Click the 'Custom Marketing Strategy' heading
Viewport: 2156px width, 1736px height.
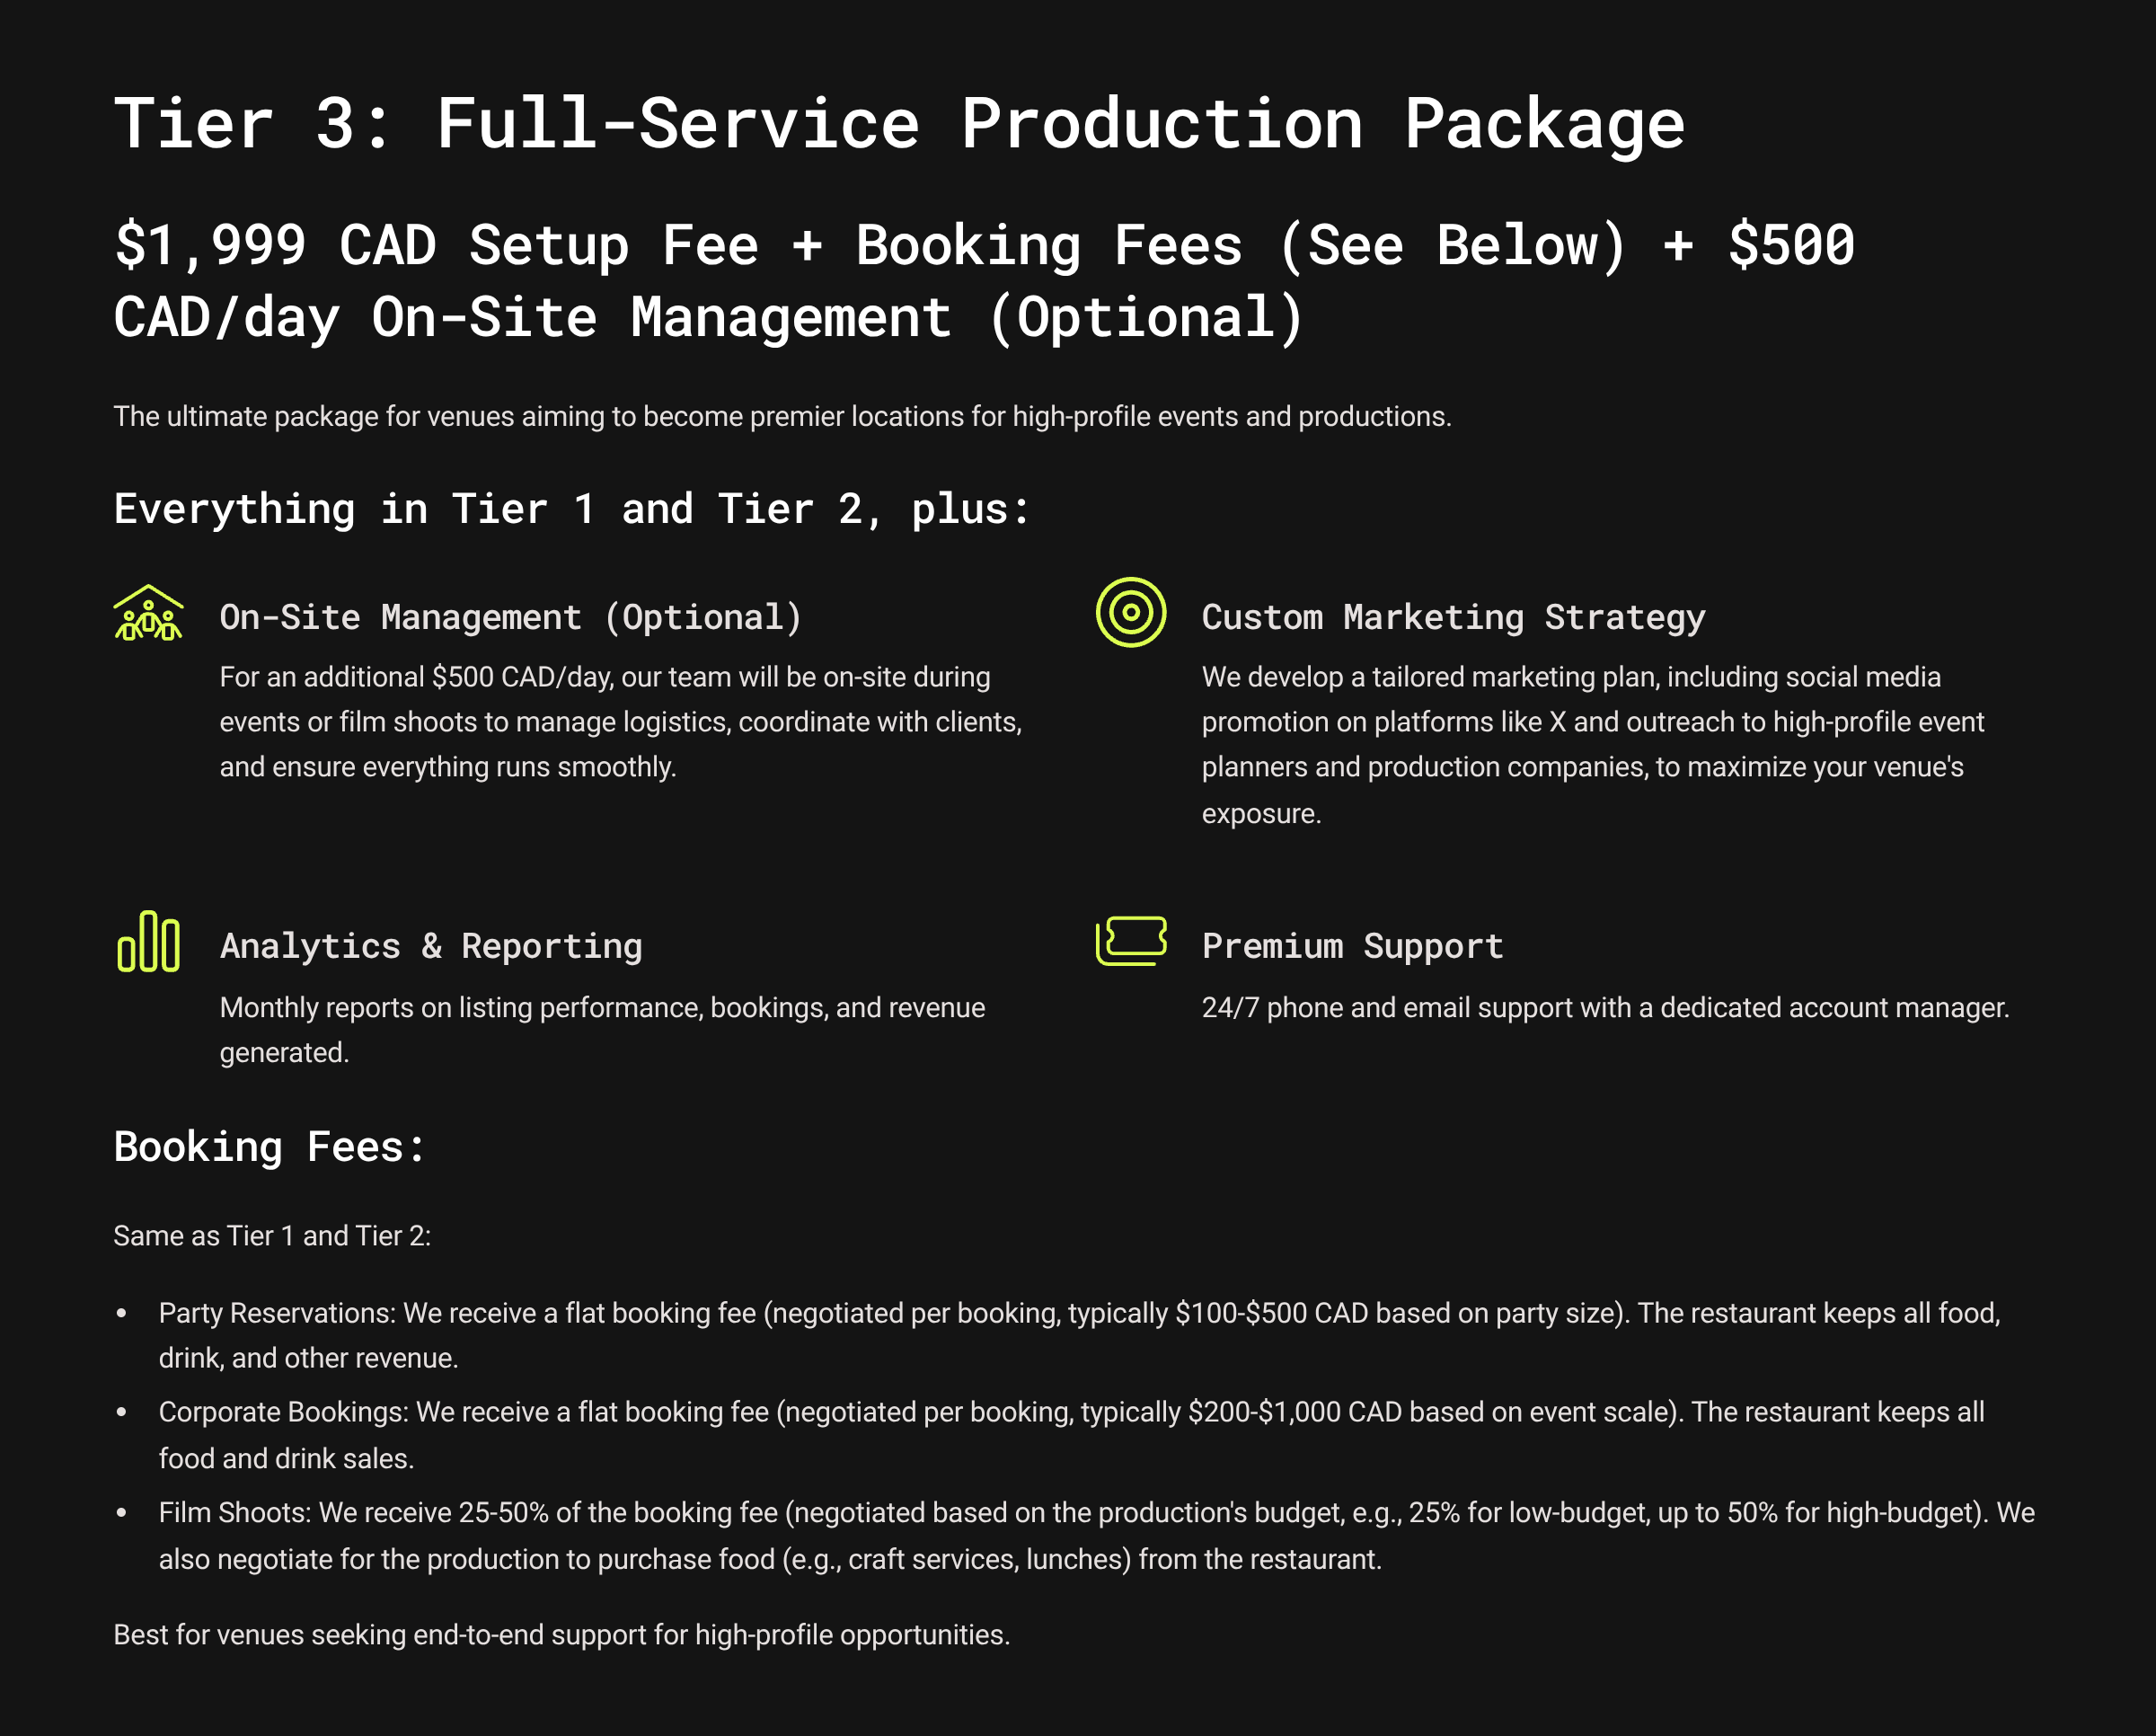click(1452, 617)
